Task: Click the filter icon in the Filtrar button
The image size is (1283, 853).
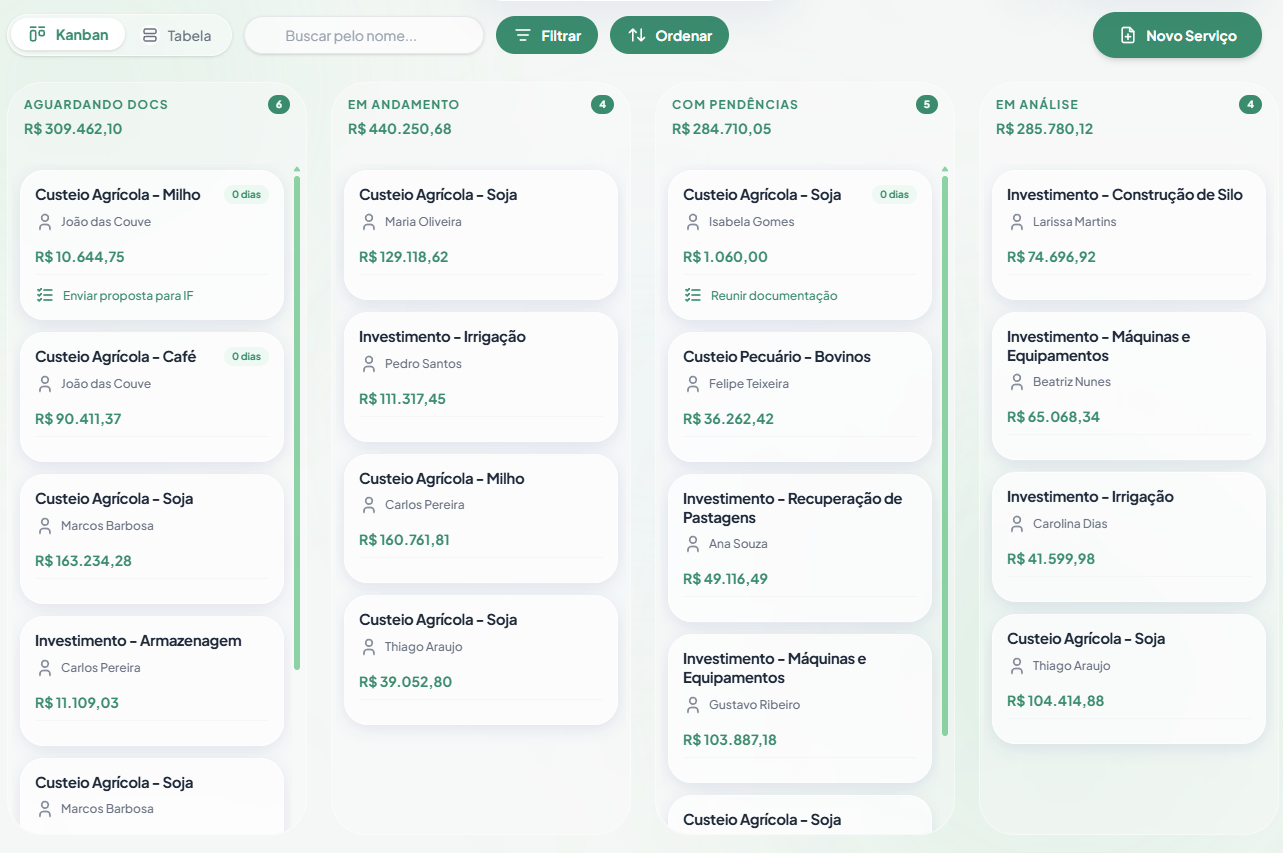Action: (523, 36)
